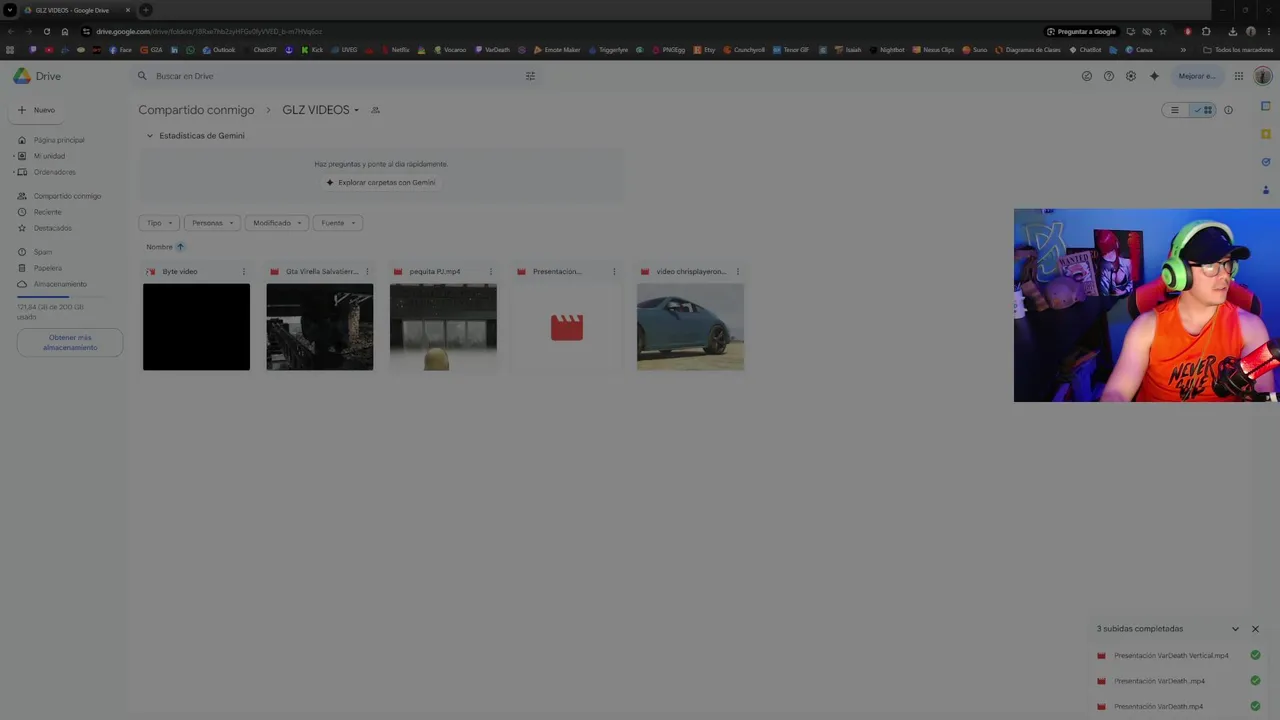The image size is (1280, 720).
Task: Open browser extensions puzzle icon
Action: (1206, 32)
